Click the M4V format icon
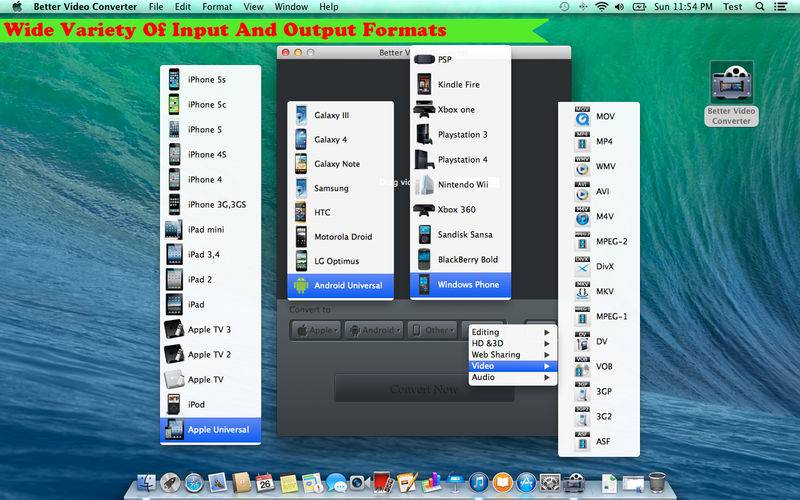 582,216
